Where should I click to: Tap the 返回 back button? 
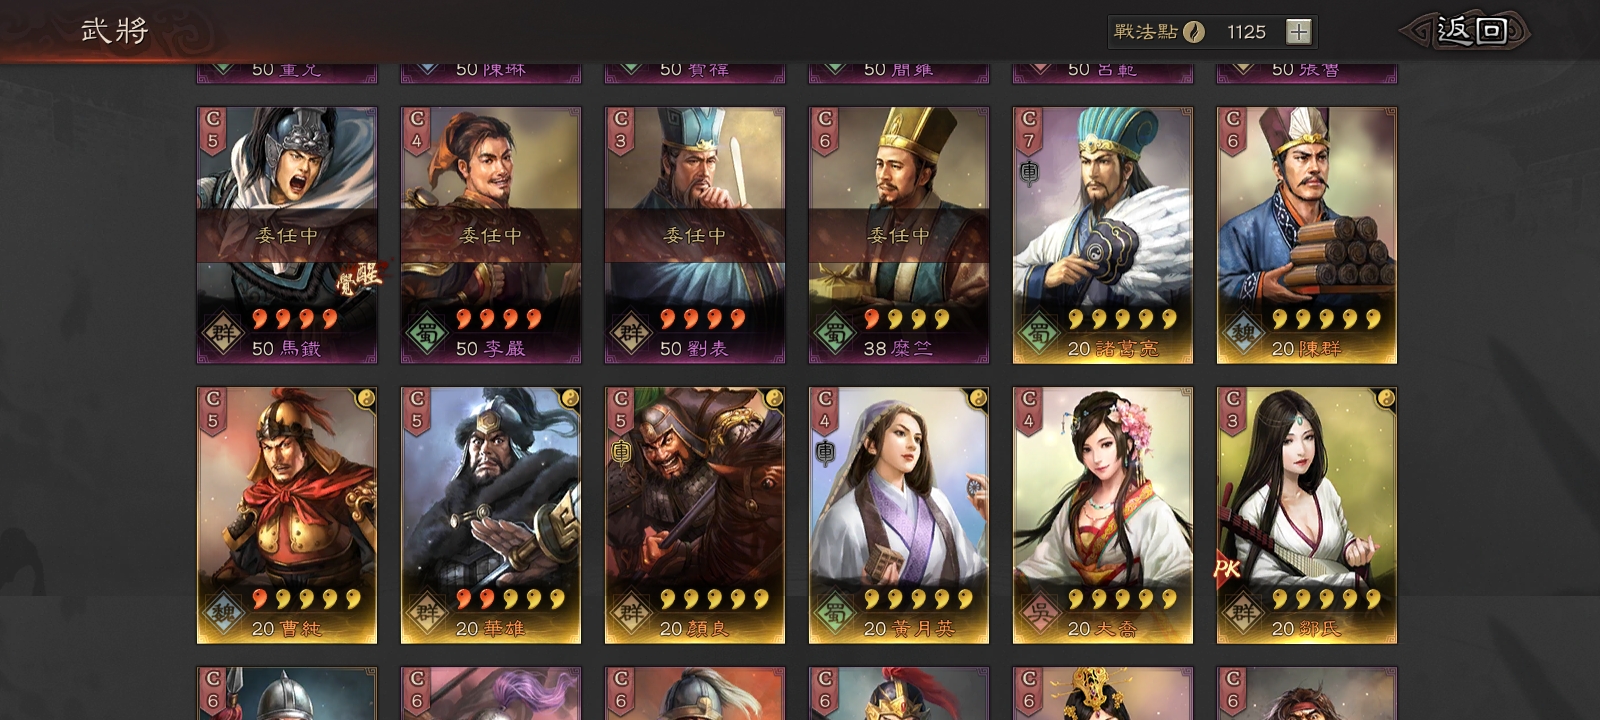click(1468, 31)
